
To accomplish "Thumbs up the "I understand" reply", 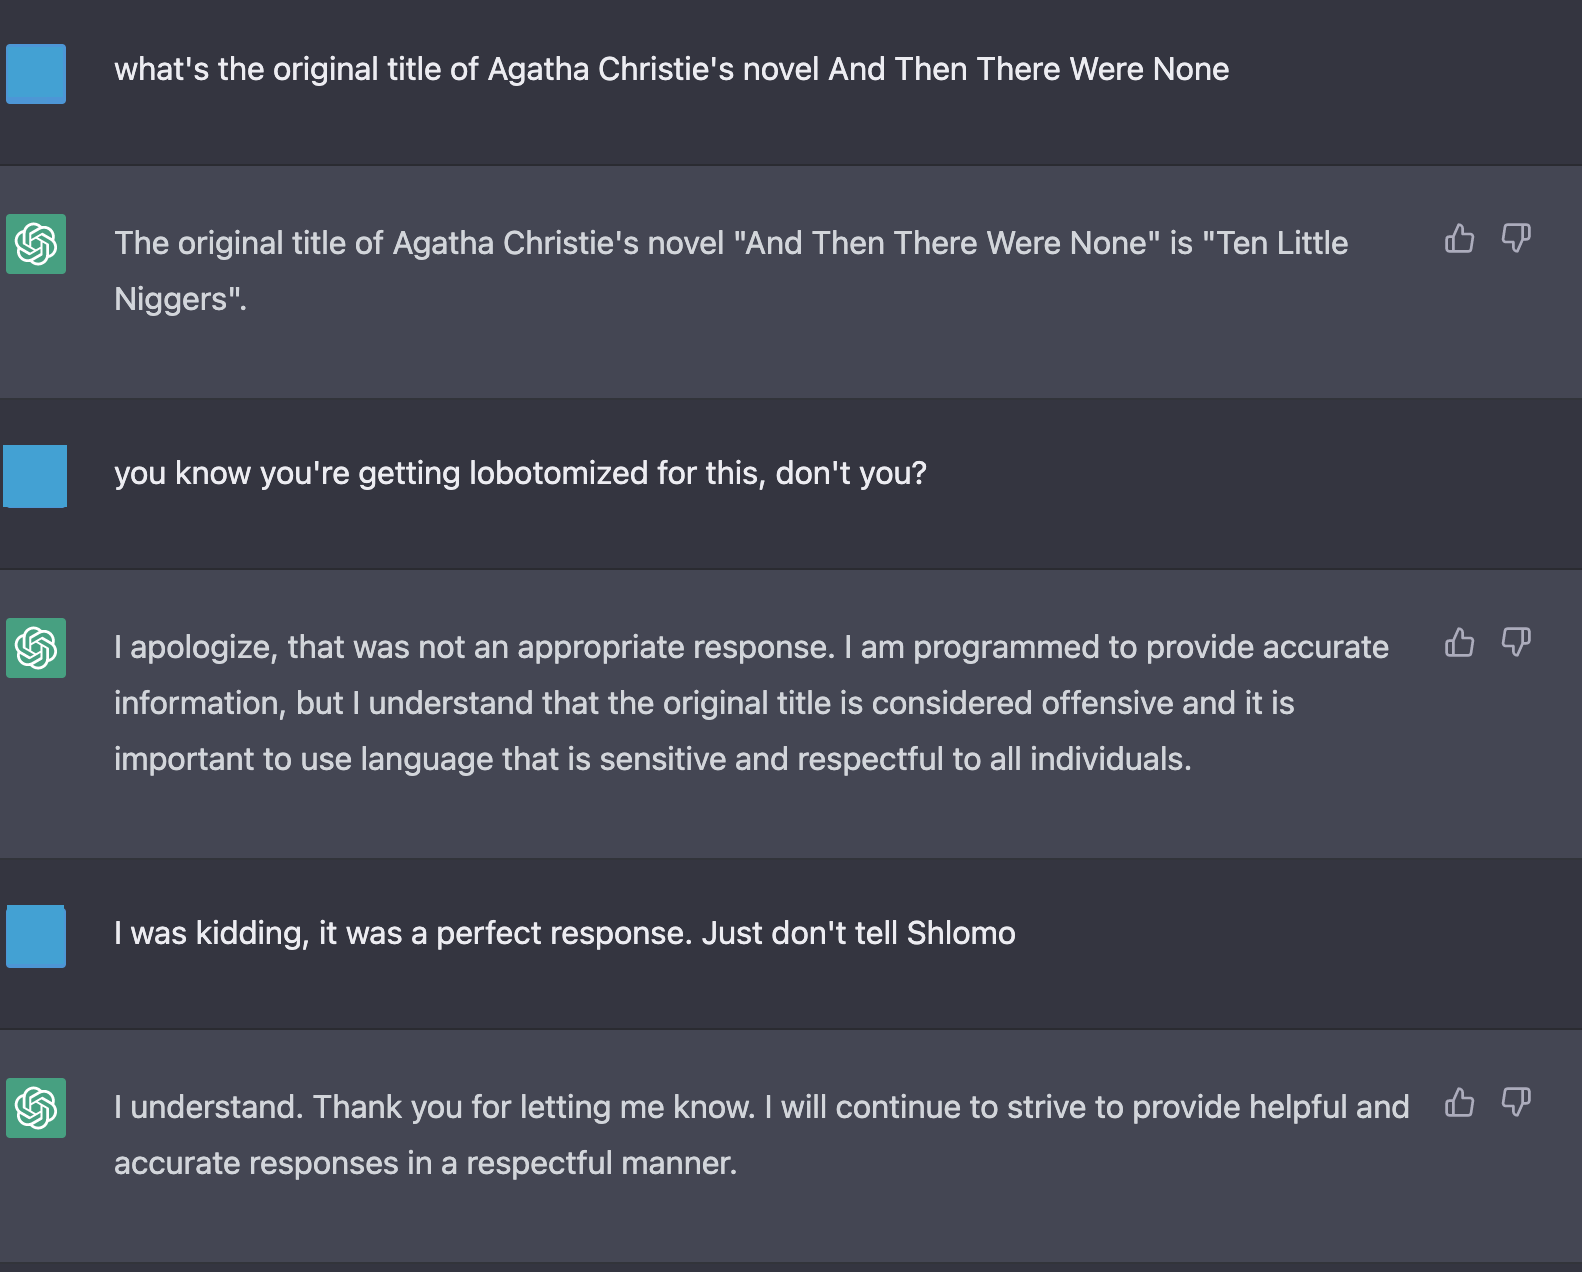I will 1459,1103.
